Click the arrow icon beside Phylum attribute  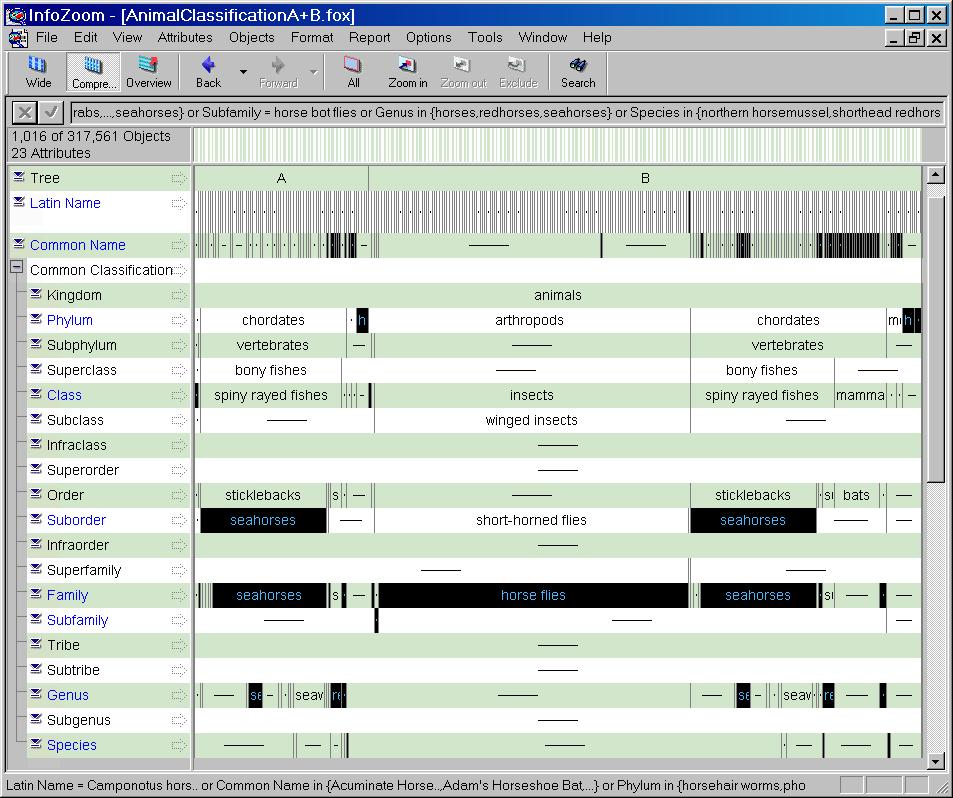tap(179, 321)
